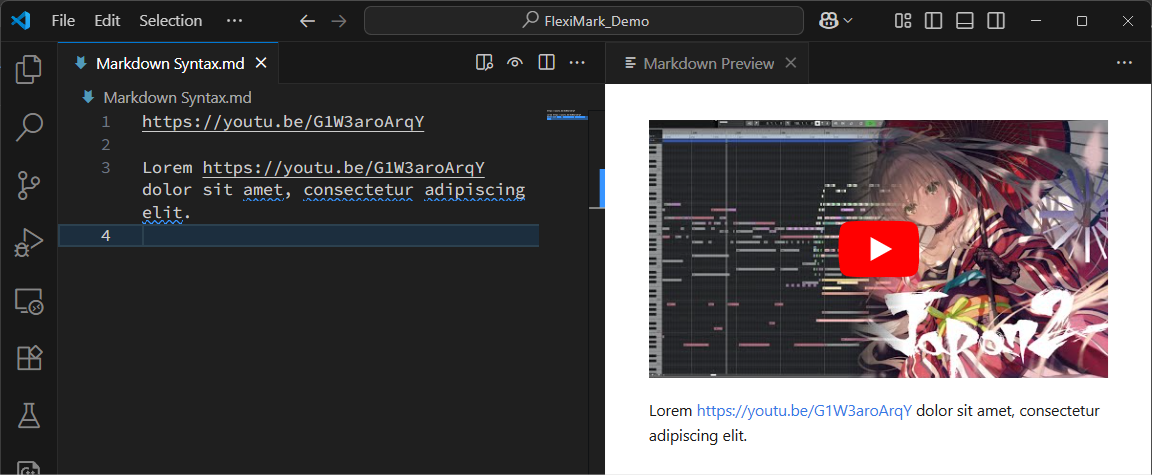
Task: Open the Explorer view in activity bar
Action: pos(29,69)
